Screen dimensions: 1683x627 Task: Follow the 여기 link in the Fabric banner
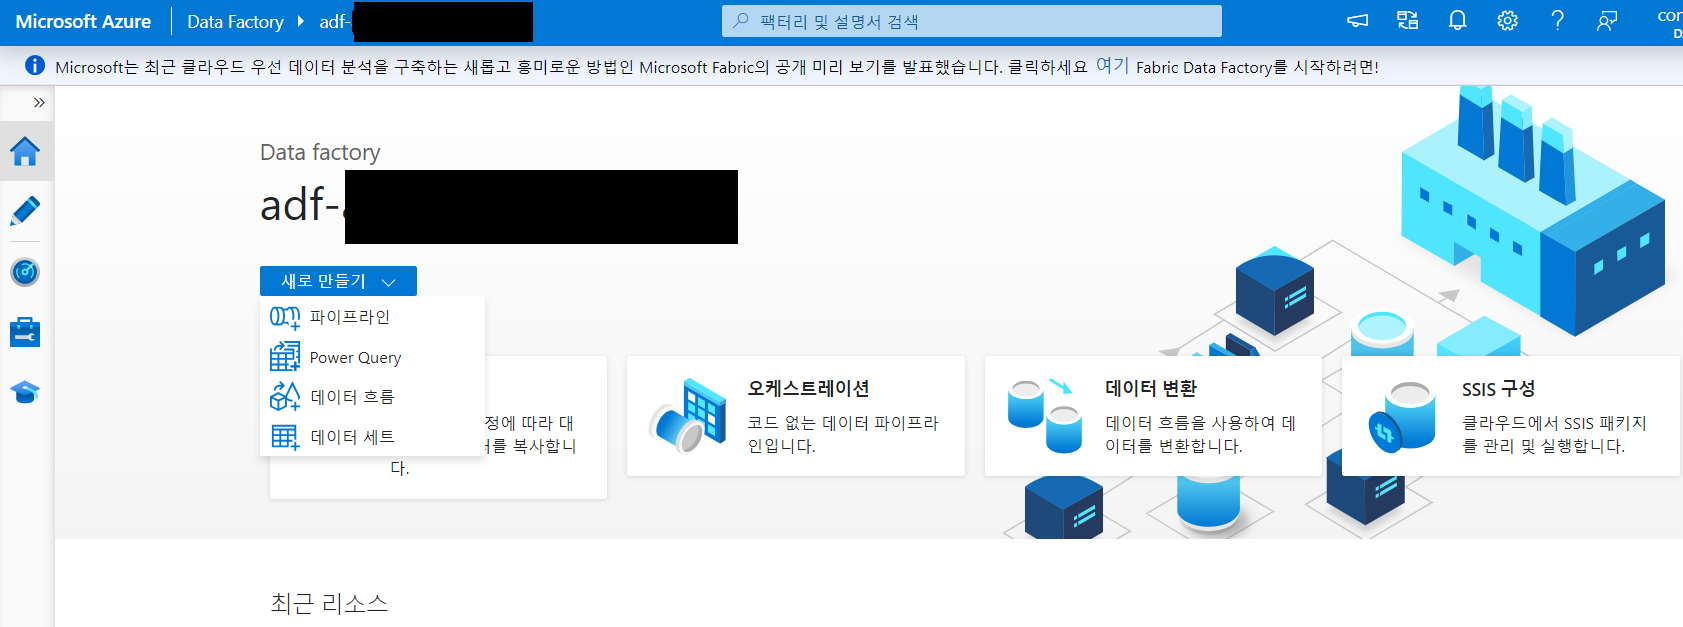[x=1112, y=66]
